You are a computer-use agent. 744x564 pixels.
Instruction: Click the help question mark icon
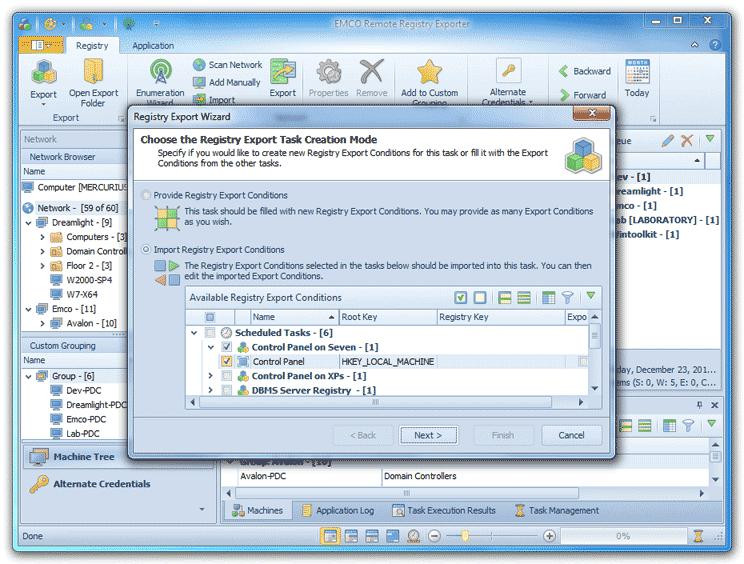point(715,45)
